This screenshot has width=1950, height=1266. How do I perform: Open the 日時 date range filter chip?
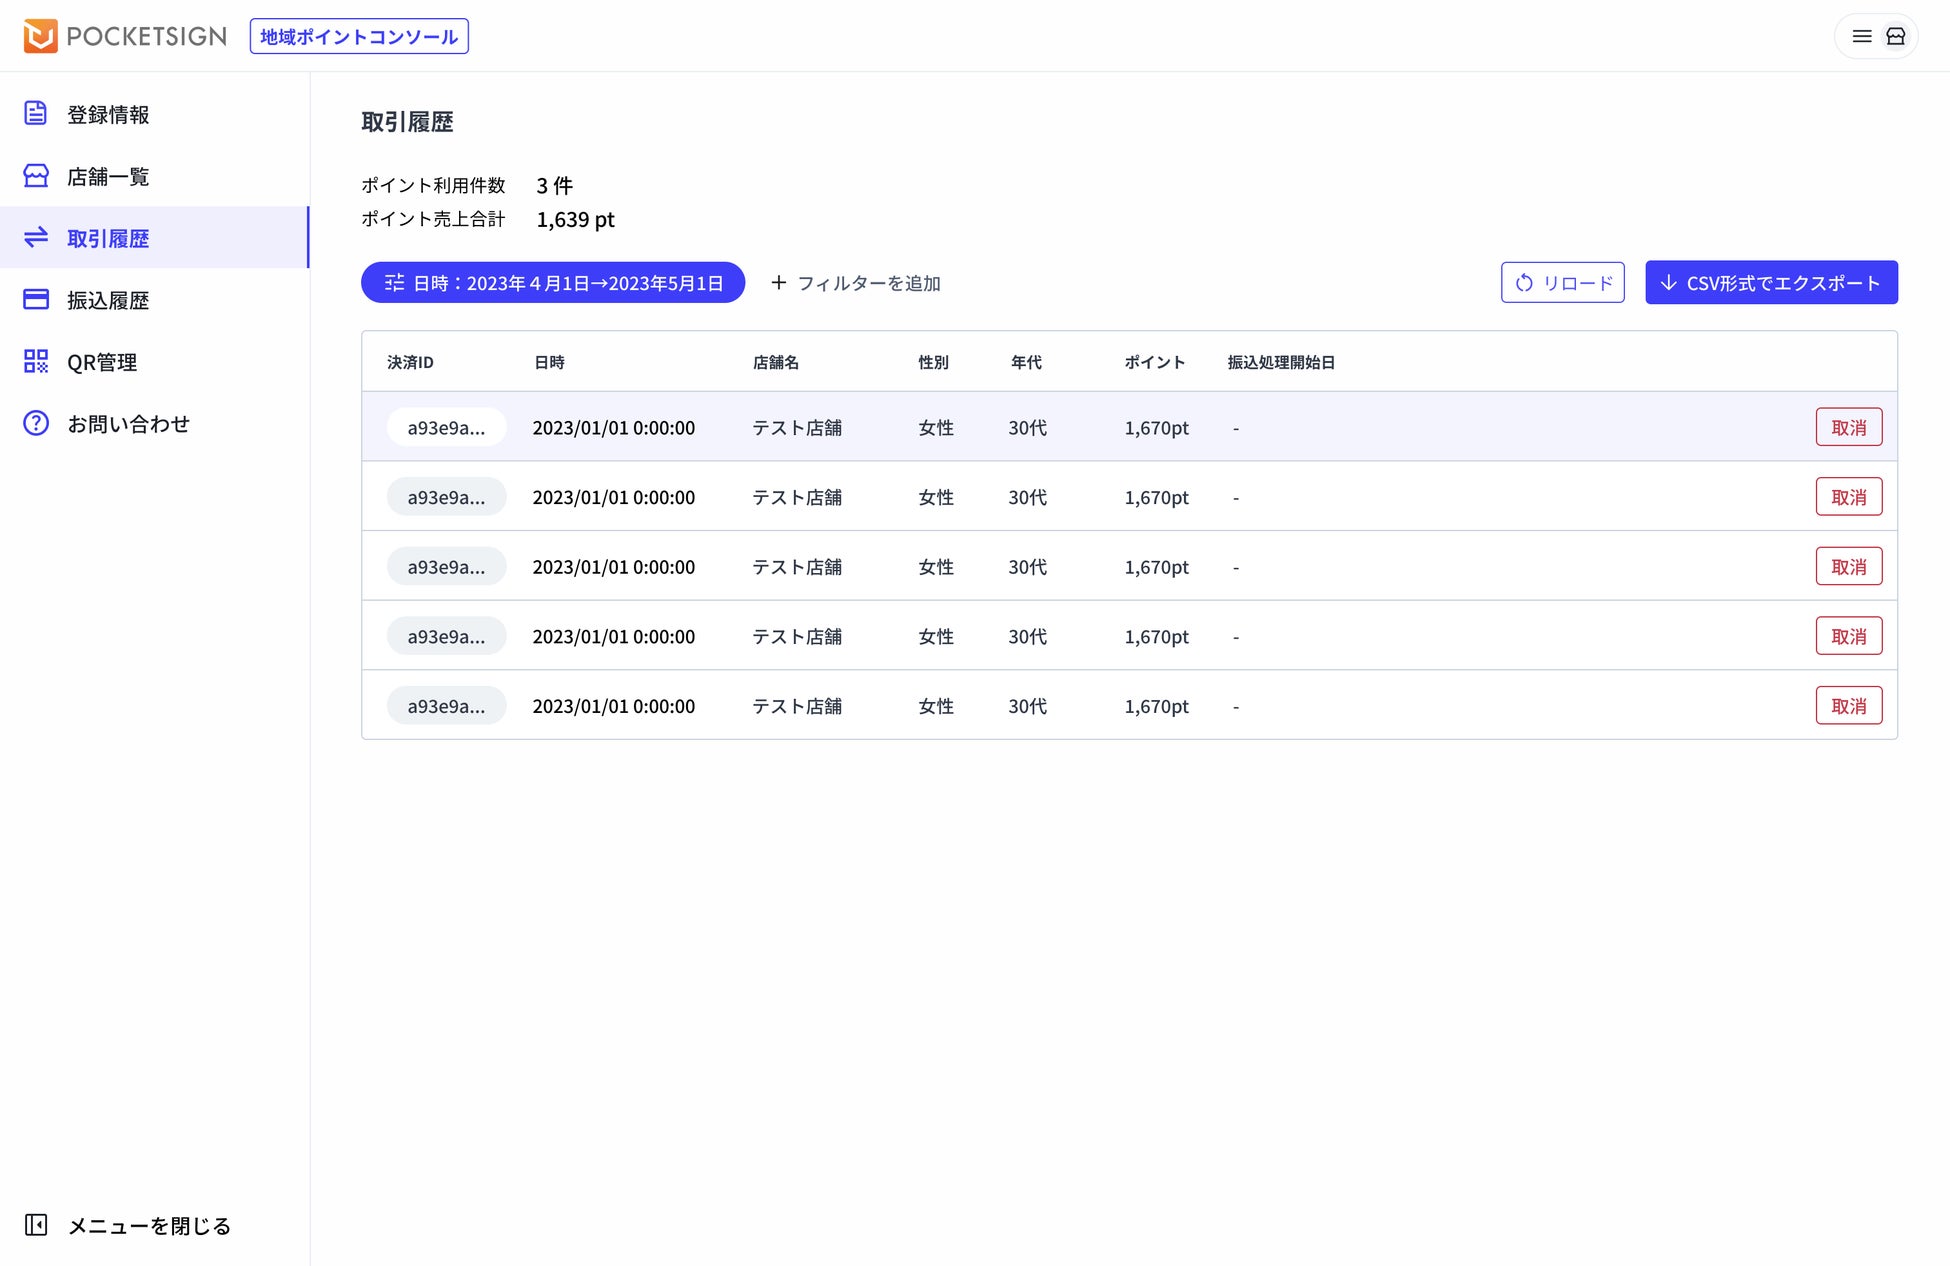pyautogui.click(x=553, y=283)
